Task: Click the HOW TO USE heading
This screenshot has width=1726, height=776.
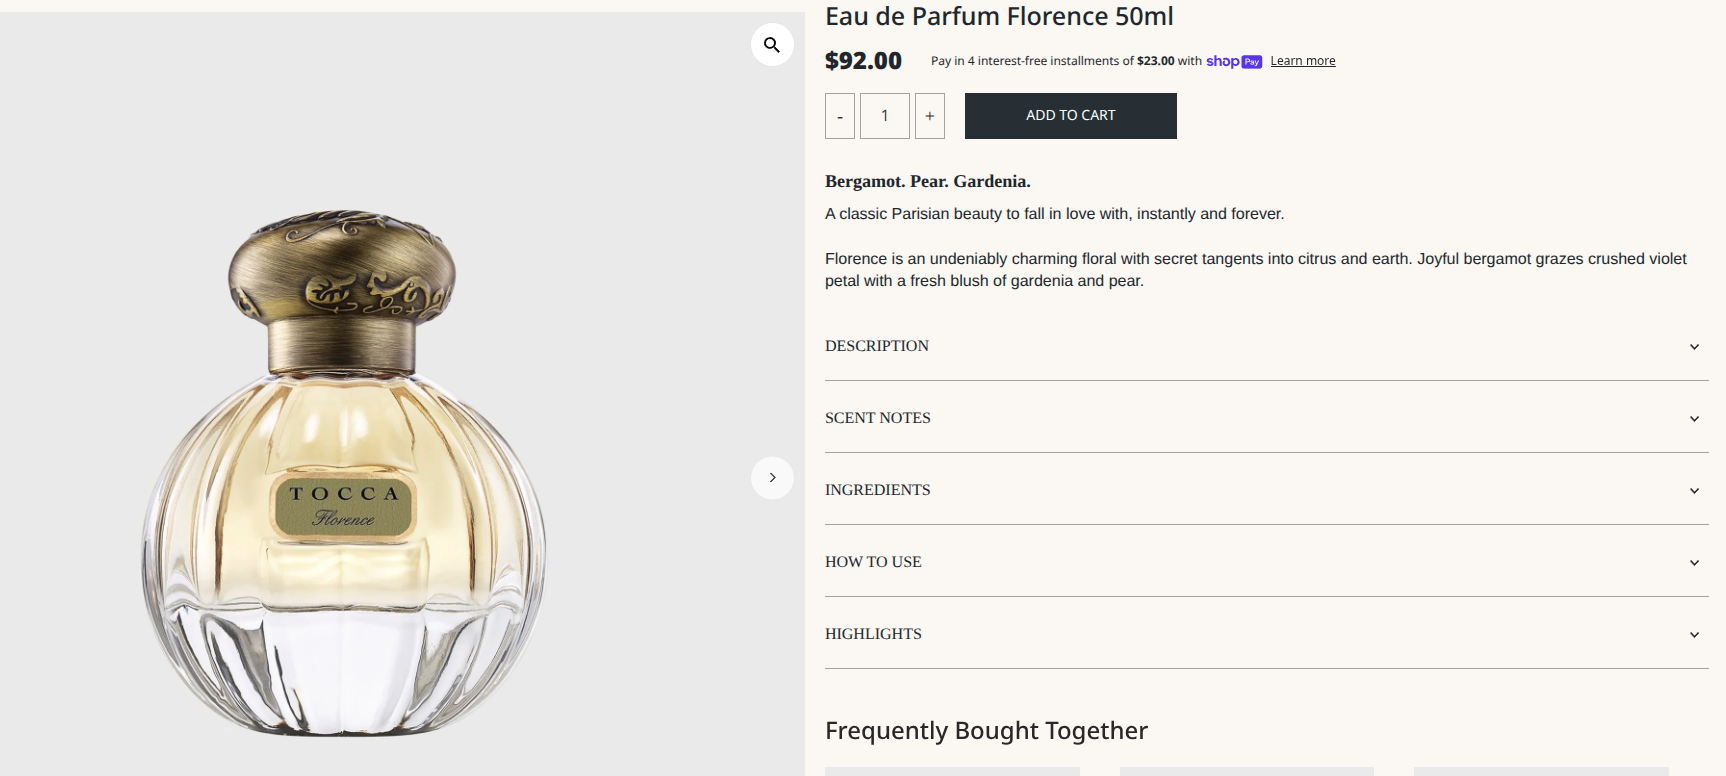Action: (873, 562)
